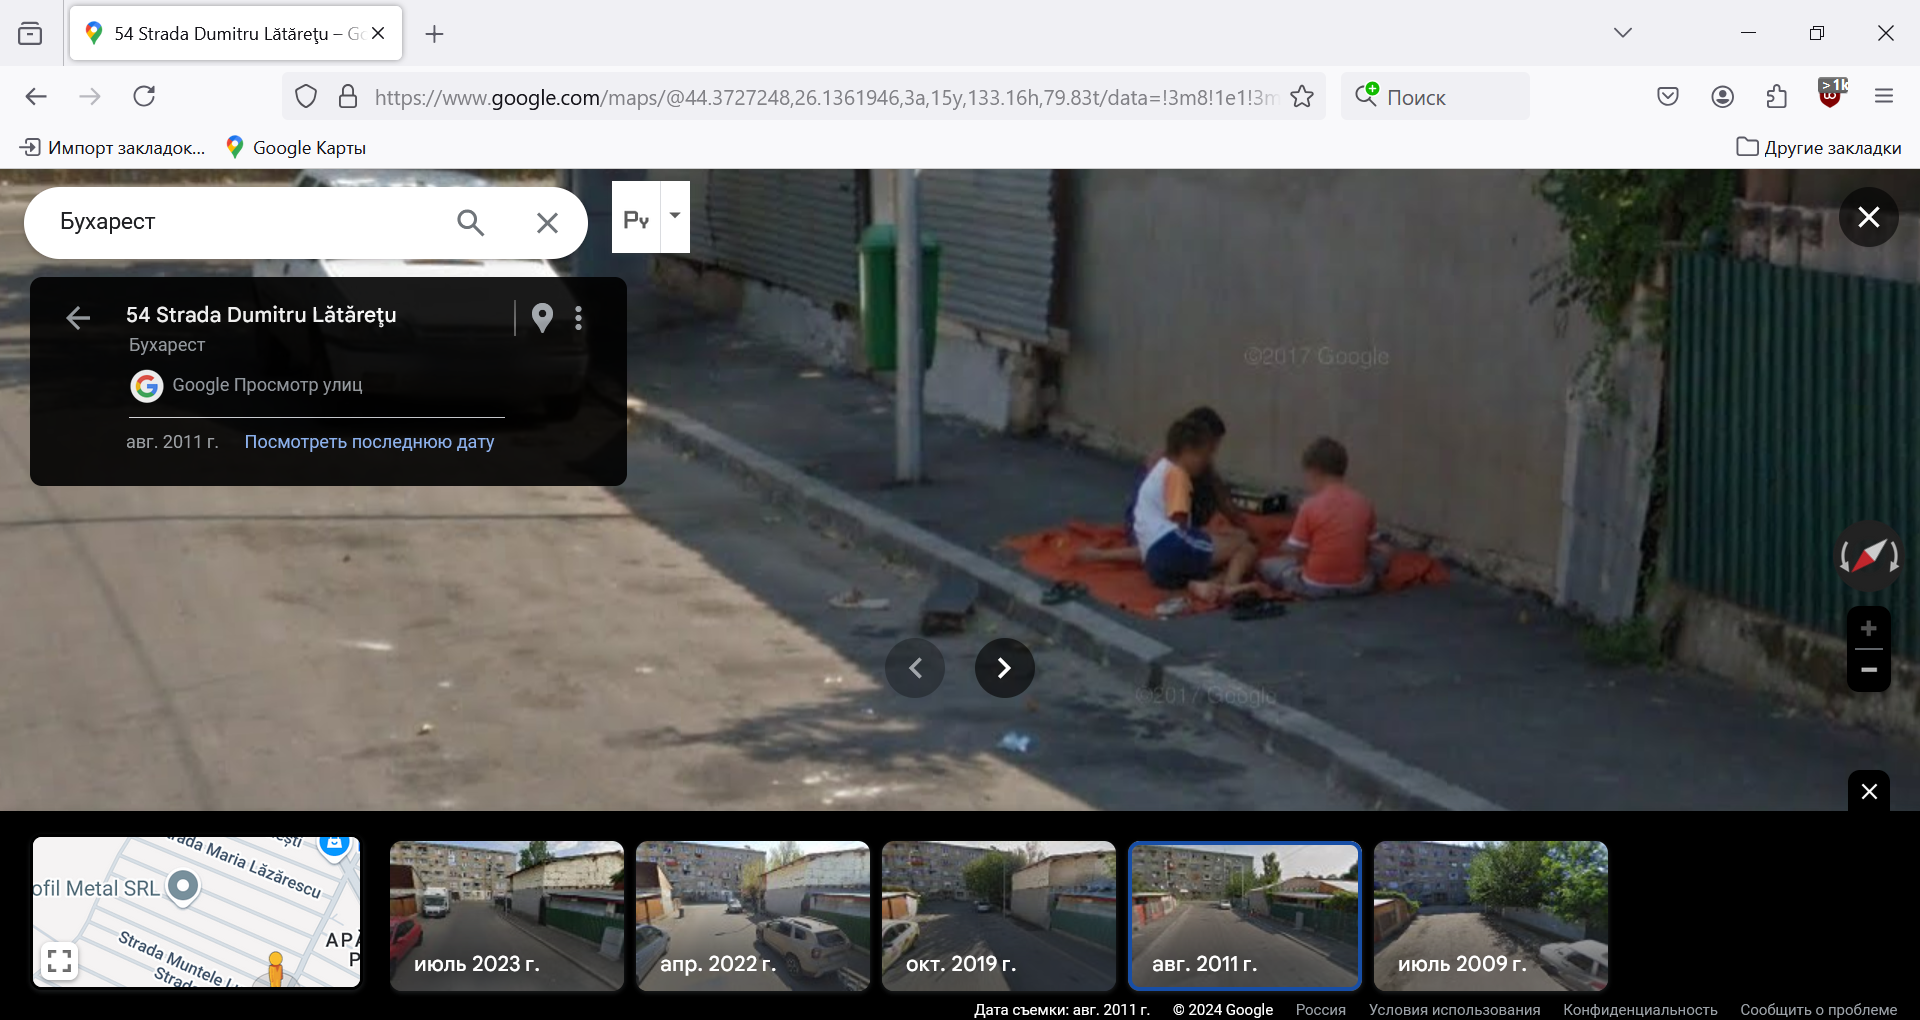Go forward to the next page

click(x=90, y=96)
